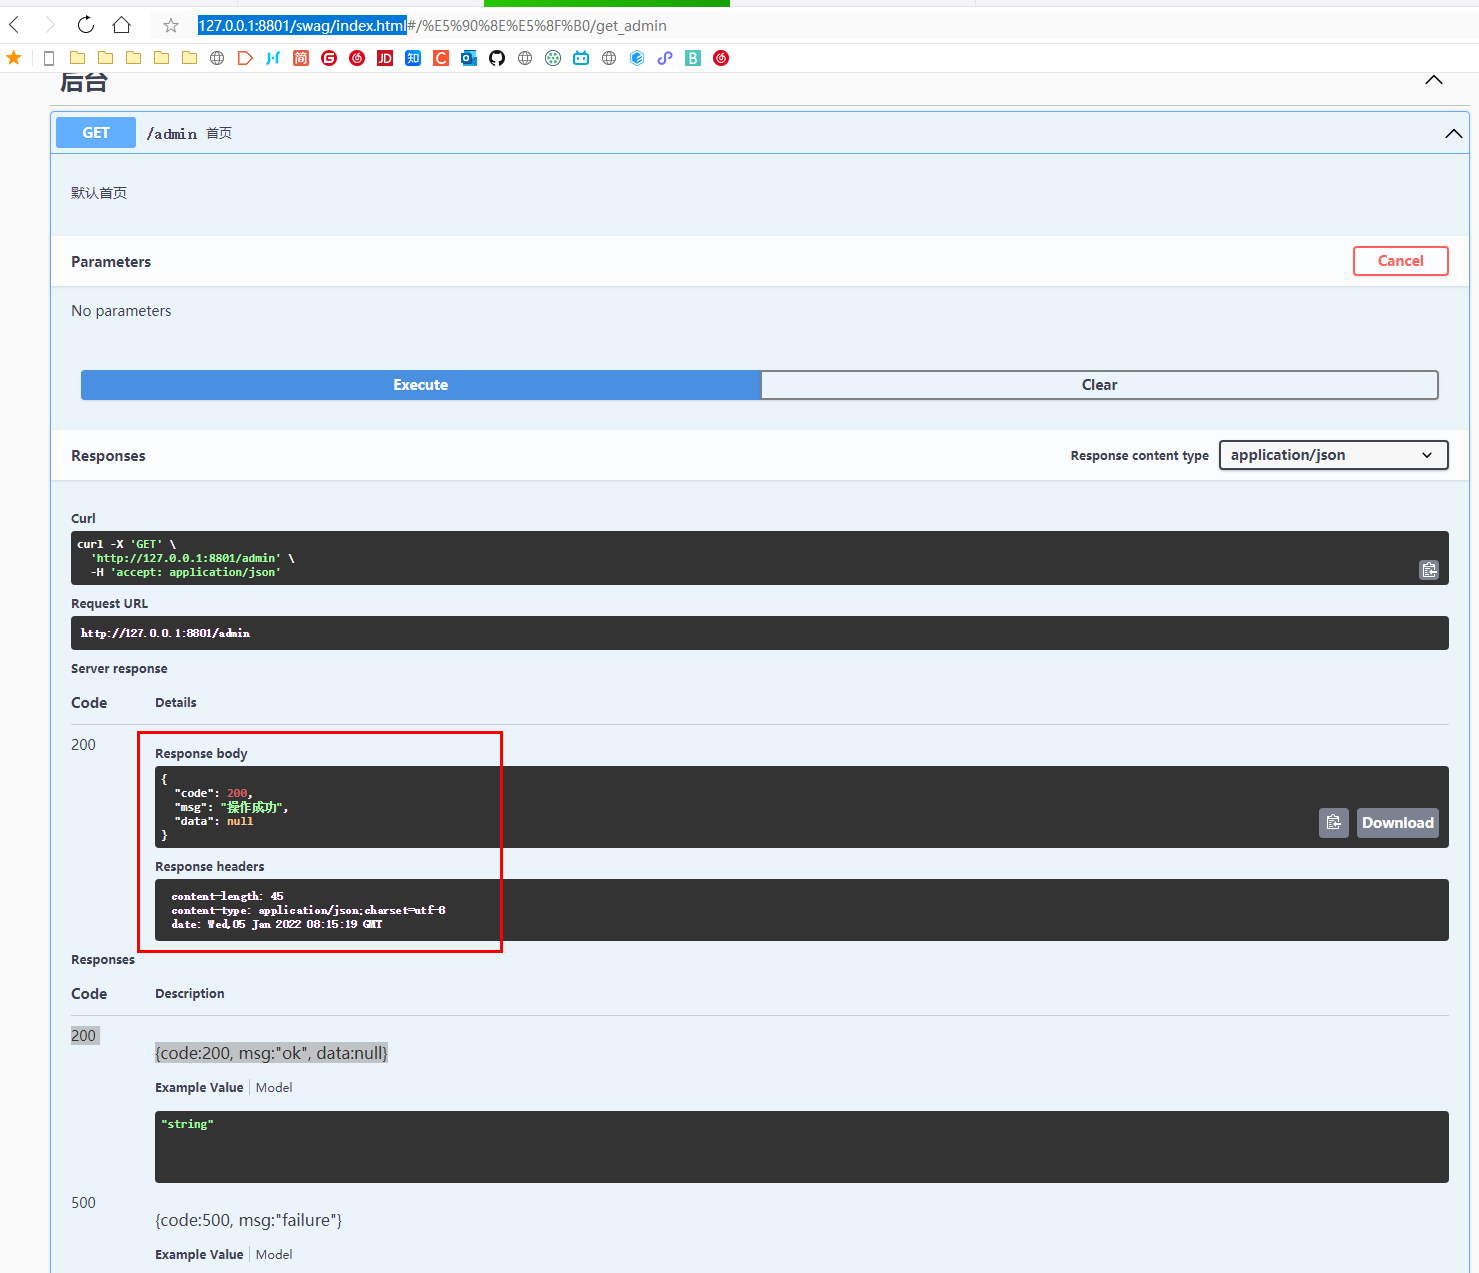This screenshot has width=1479, height=1273.
Task: Bookmark this page with the star outline icon
Action: (x=171, y=26)
